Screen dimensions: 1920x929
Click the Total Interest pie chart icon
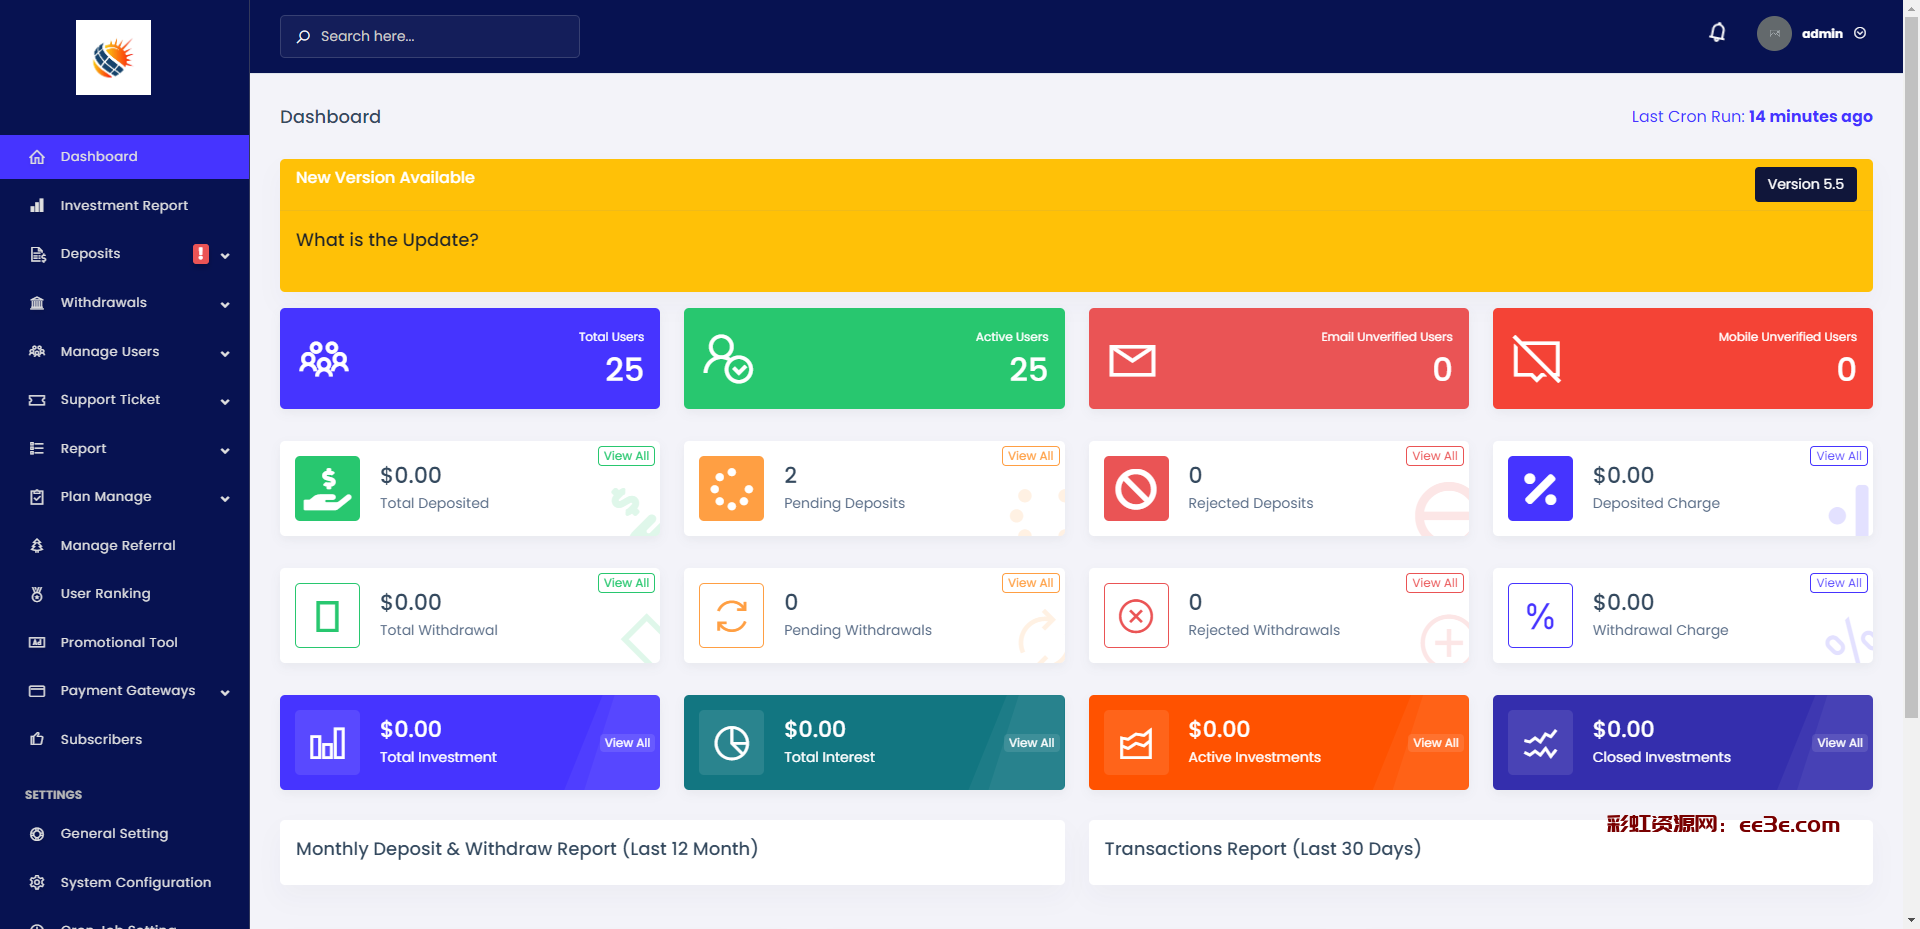click(731, 742)
